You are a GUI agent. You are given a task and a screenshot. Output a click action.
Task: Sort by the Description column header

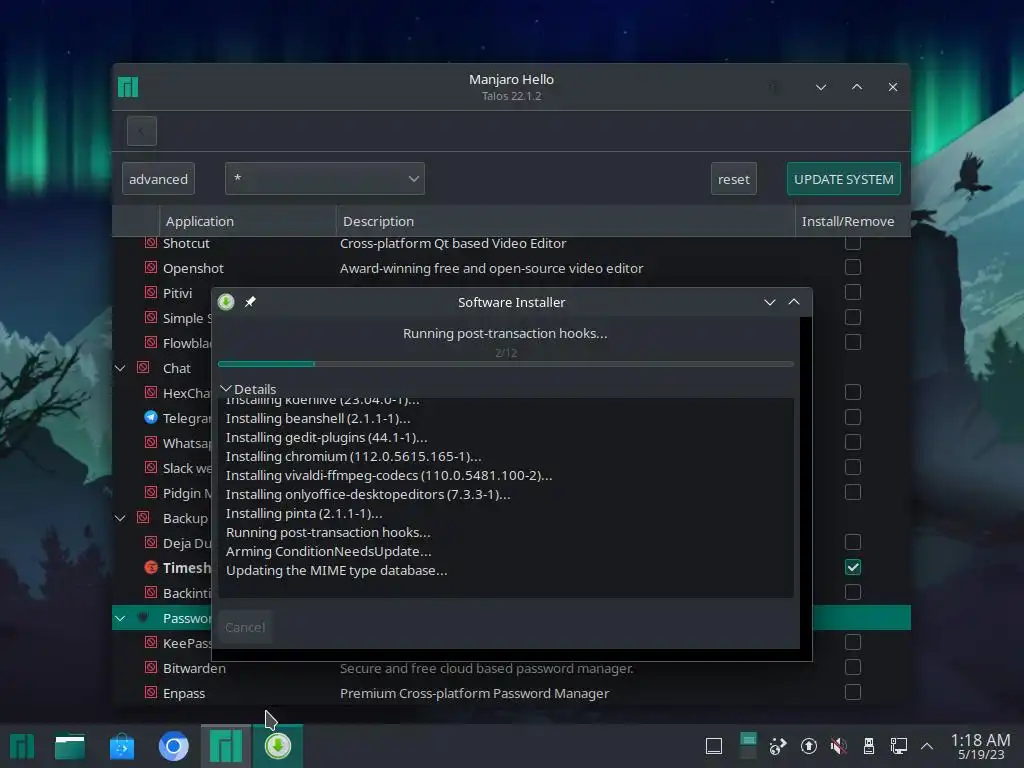pos(566,221)
